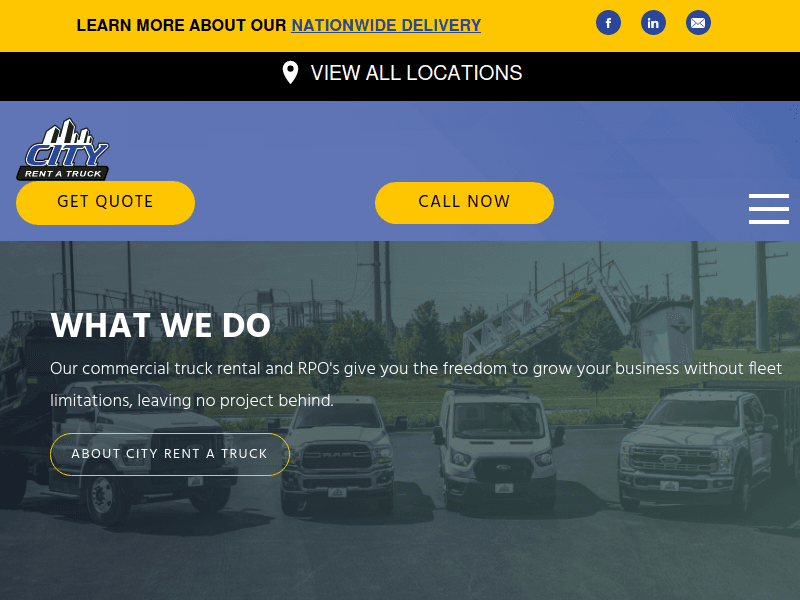The height and width of the screenshot is (600, 800).
Task: Open About City Rent A Truck
Action: click(x=170, y=454)
